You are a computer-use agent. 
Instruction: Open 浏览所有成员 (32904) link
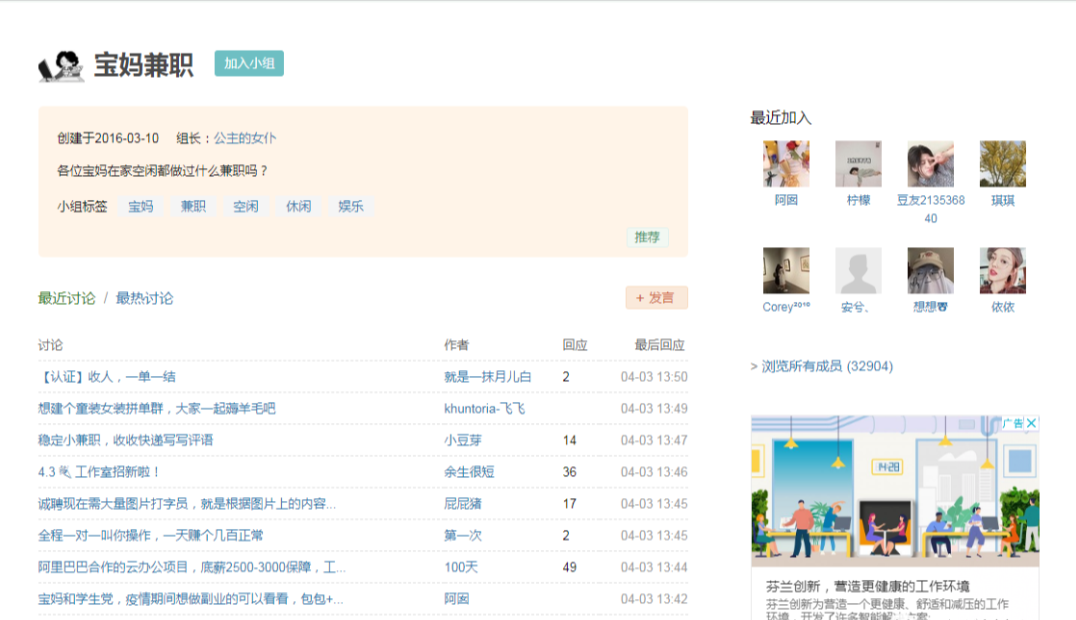click(x=827, y=366)
